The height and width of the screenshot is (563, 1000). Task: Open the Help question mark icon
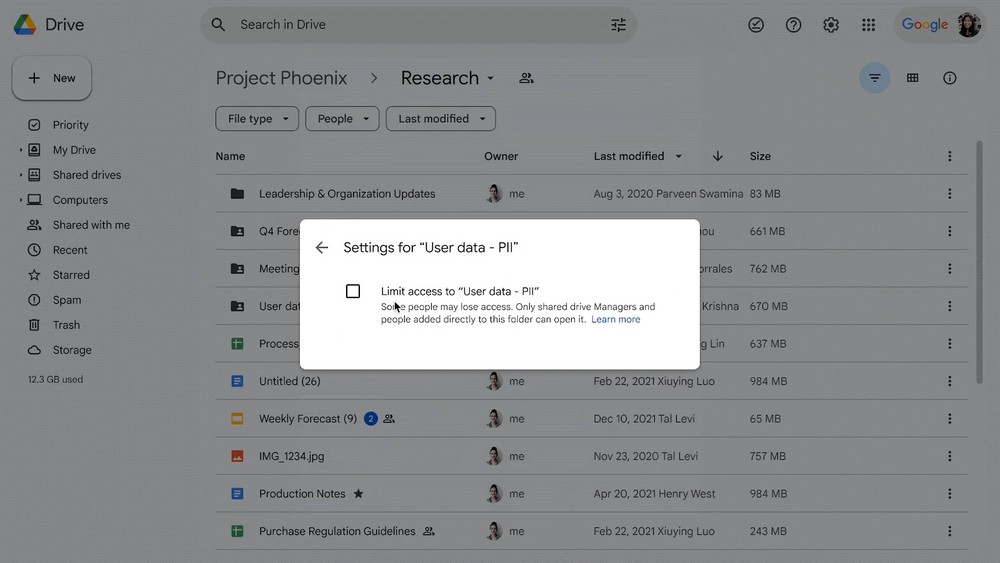point(793,25)
